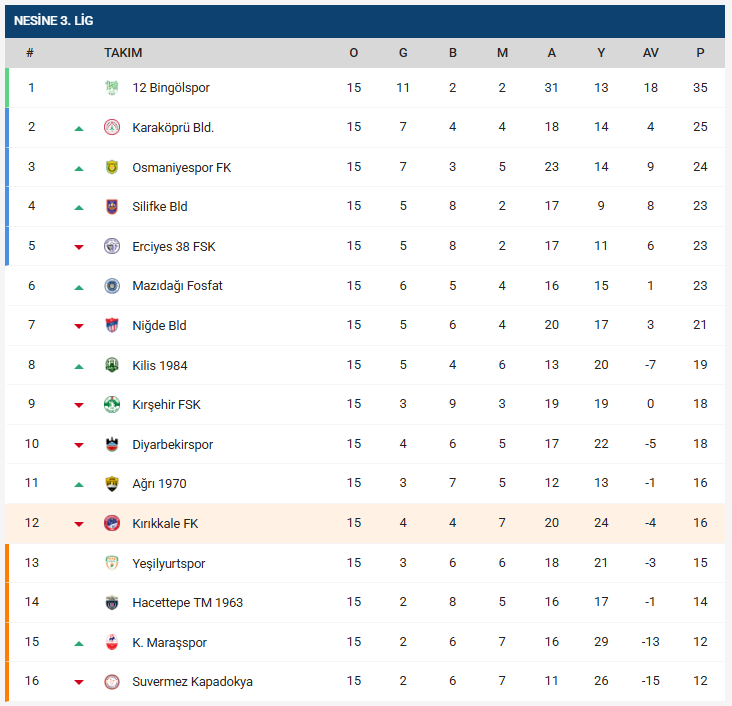This screenshot has height=706, width=732.
Task: Click the Kırşehir FSK team logo
Action: tap(112, 405)
